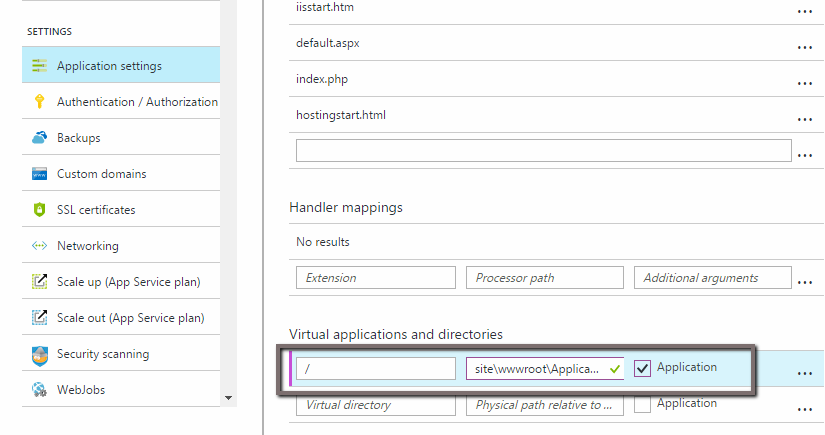
Task: Click the WebJobs globe icon
Action: (40, 390)
